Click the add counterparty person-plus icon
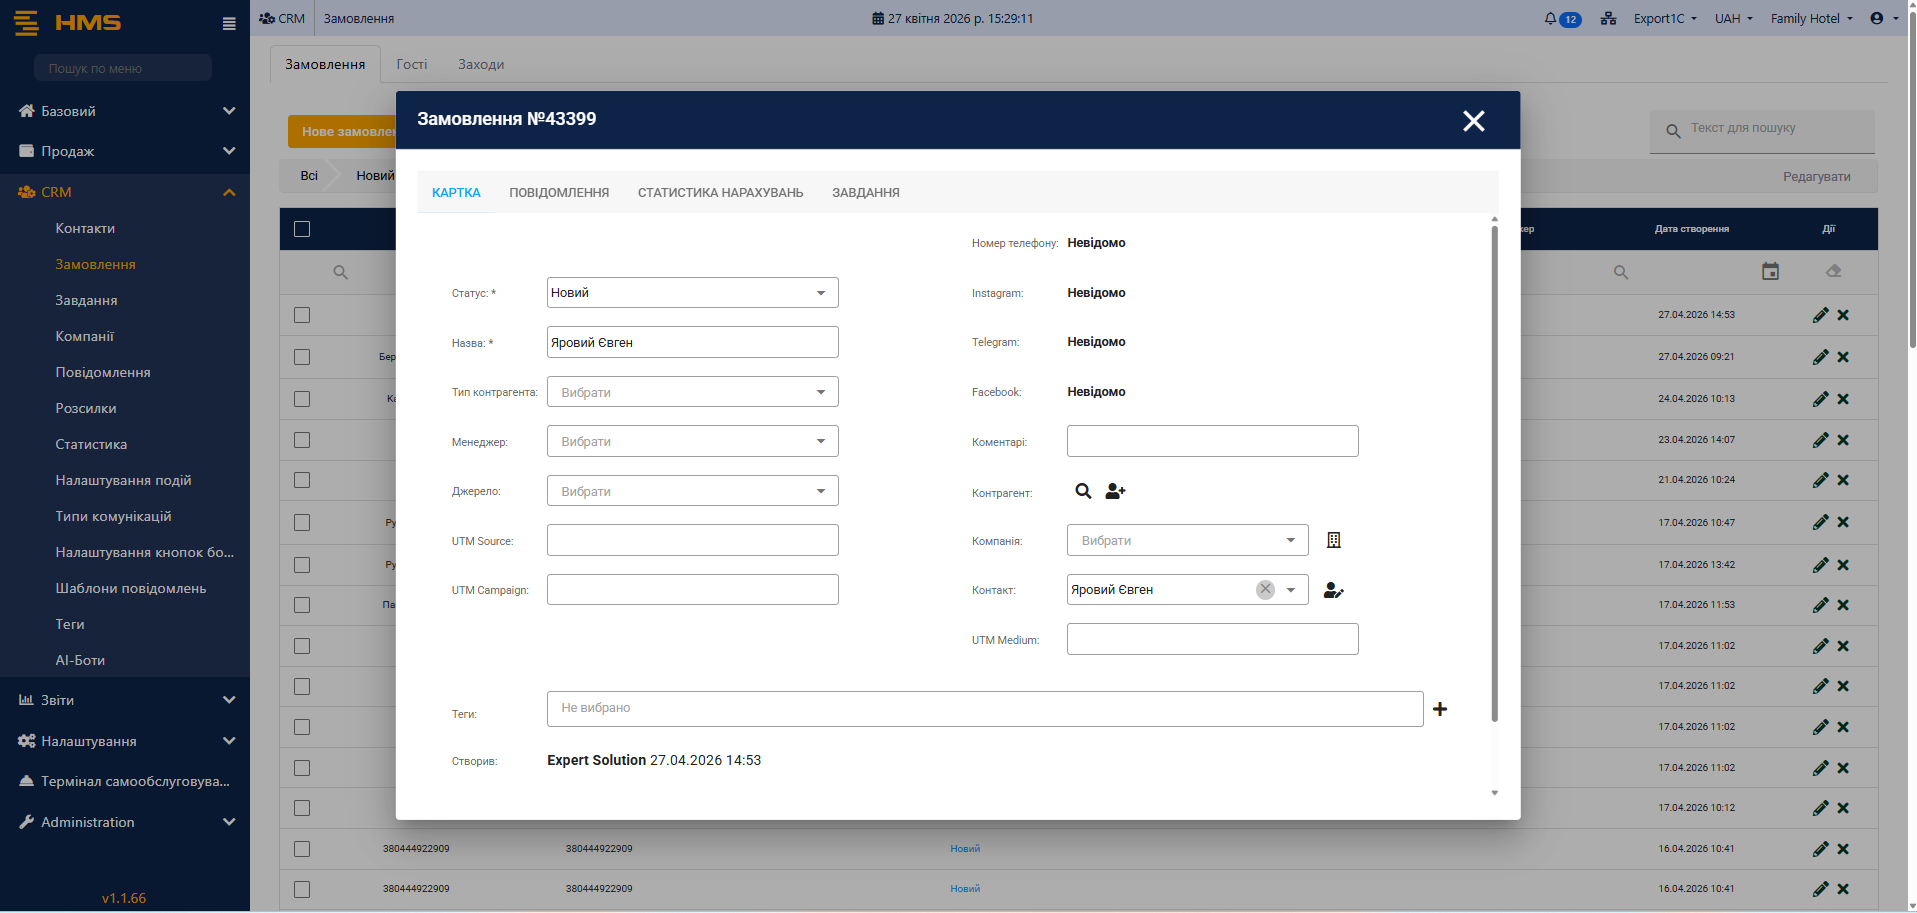1917x913 pixels. pyautogui.click(x=1115, y=491)
